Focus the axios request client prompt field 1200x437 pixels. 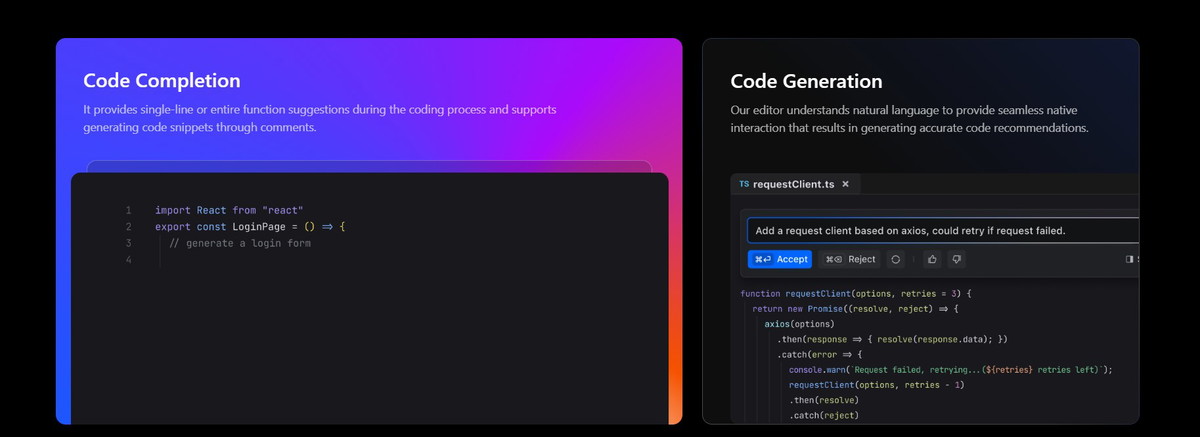[x=940, y=231]
